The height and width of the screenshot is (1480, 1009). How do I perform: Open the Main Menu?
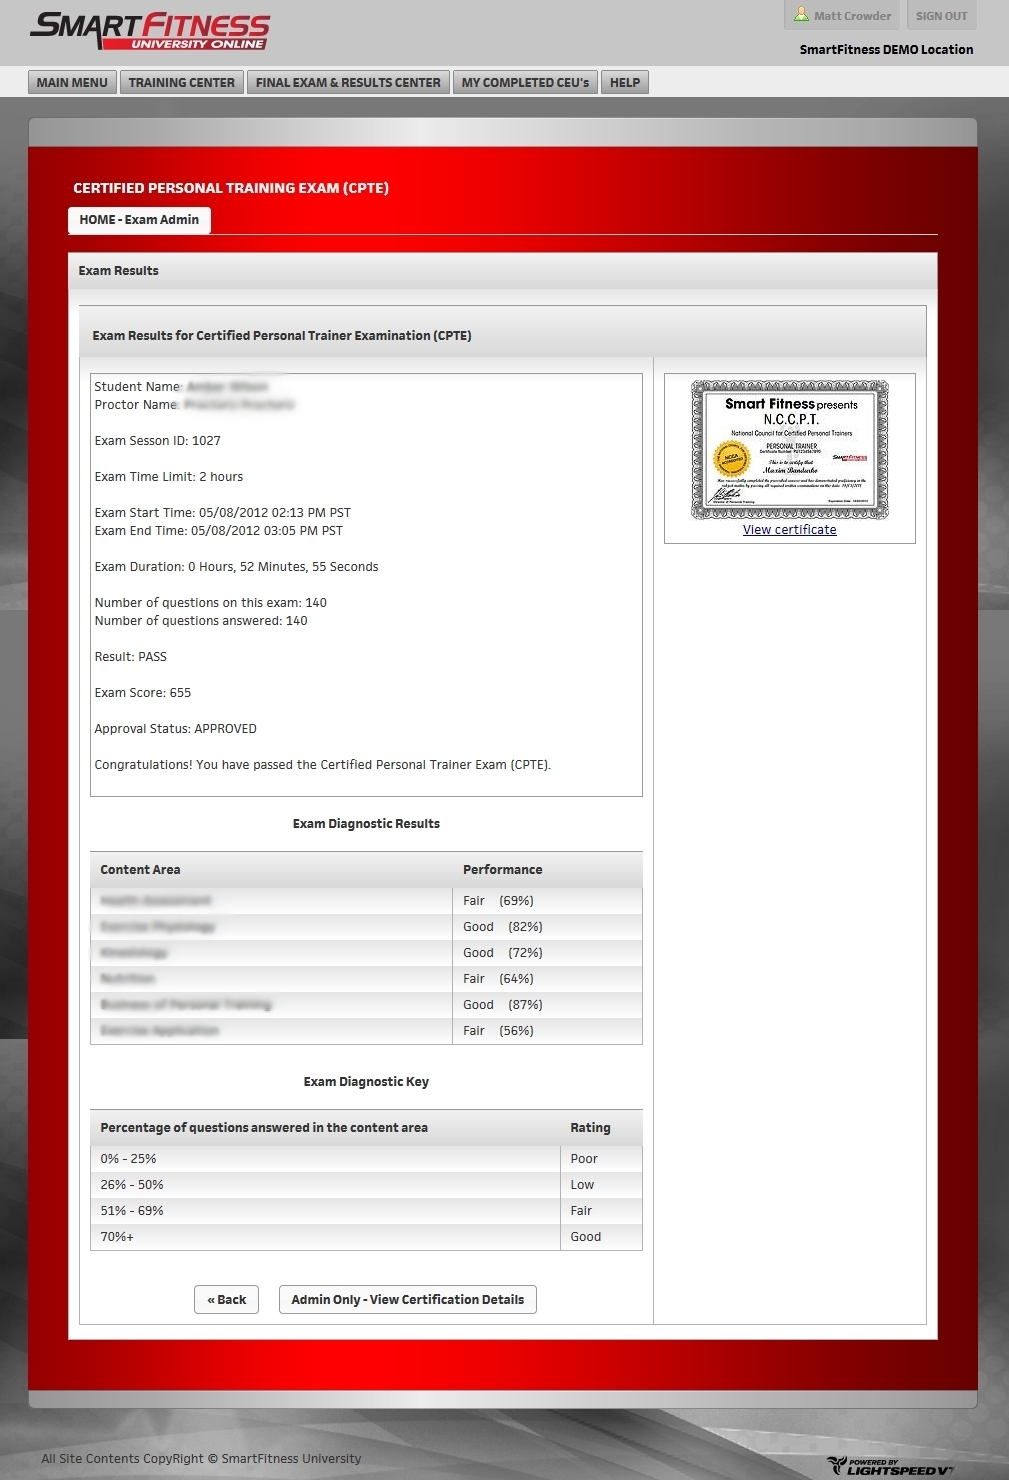click(x=72, y=83)
